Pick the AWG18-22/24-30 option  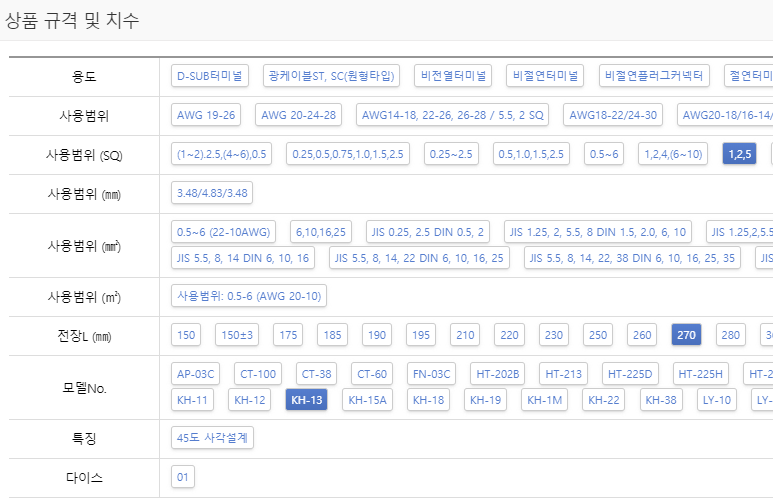coord(613,115)
